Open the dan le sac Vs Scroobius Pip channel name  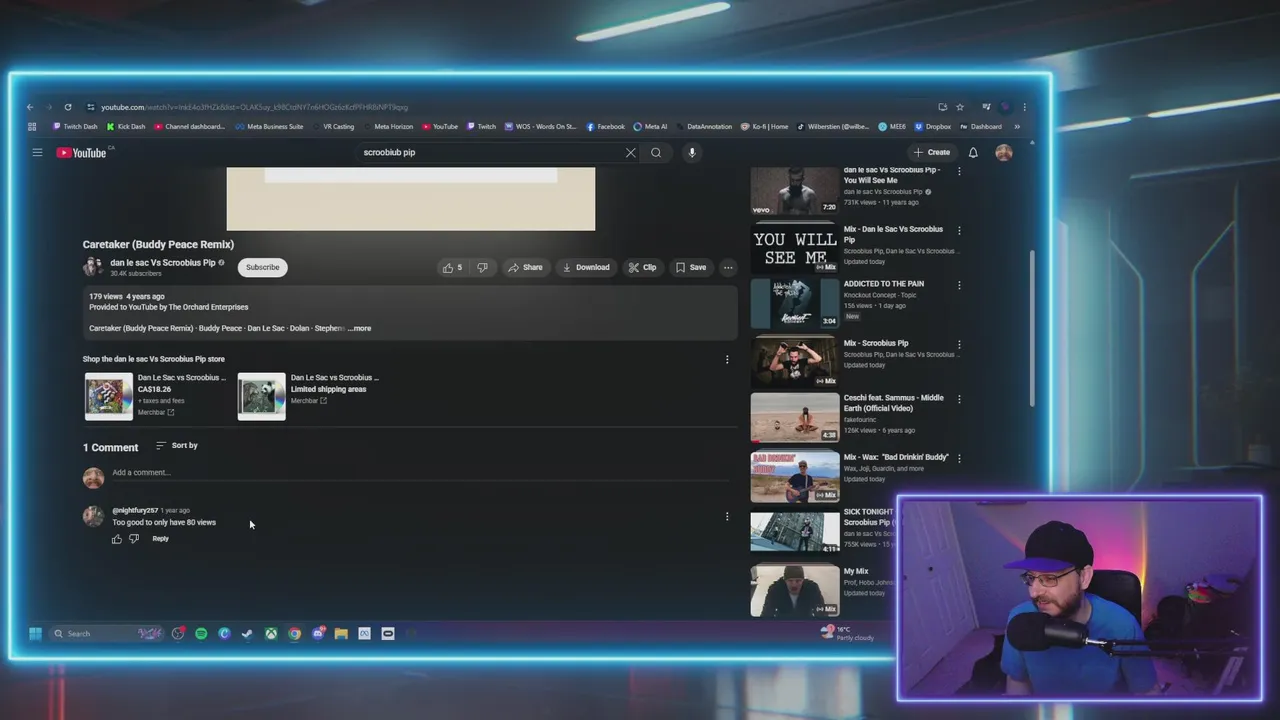pyautogui.click(x=163, y=263)
